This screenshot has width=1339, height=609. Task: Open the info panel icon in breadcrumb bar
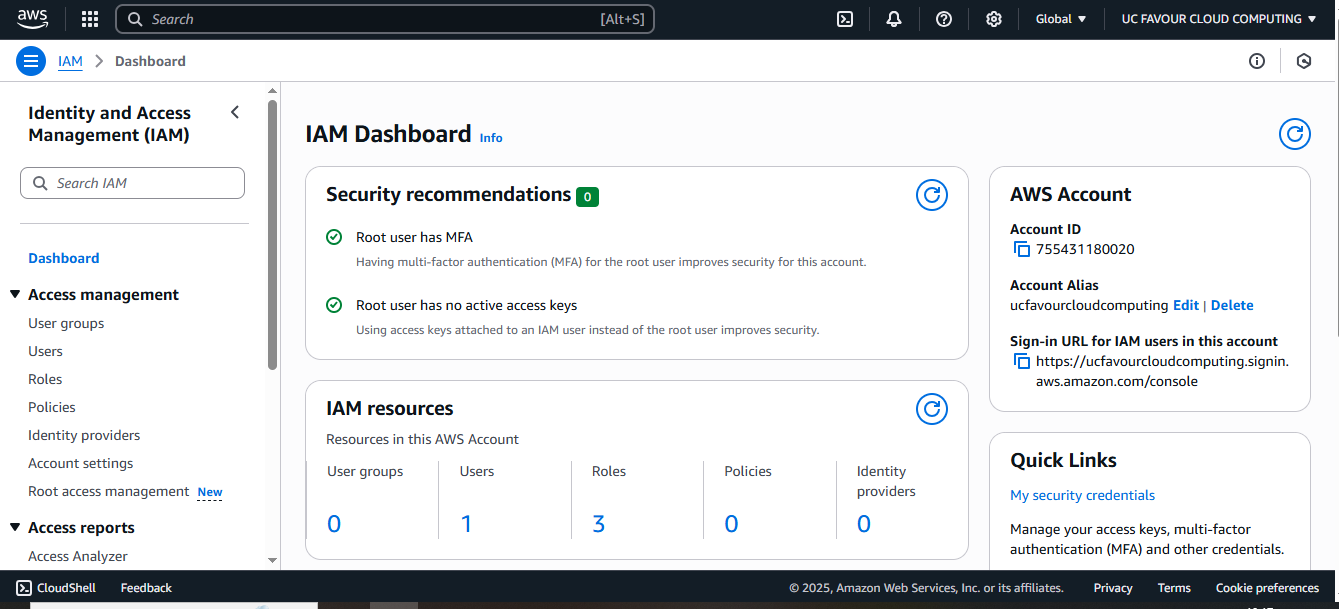(x=1257, y=61)
